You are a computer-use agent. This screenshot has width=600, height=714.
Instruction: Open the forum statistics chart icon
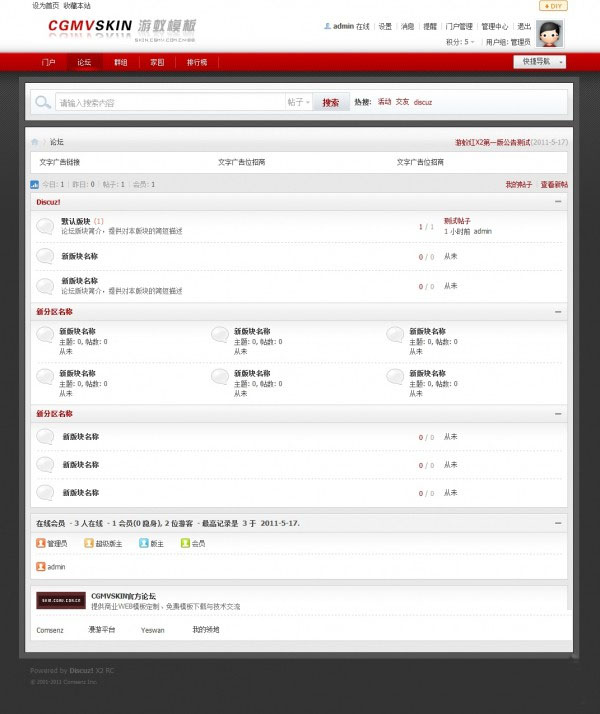[x=35, y=184]
